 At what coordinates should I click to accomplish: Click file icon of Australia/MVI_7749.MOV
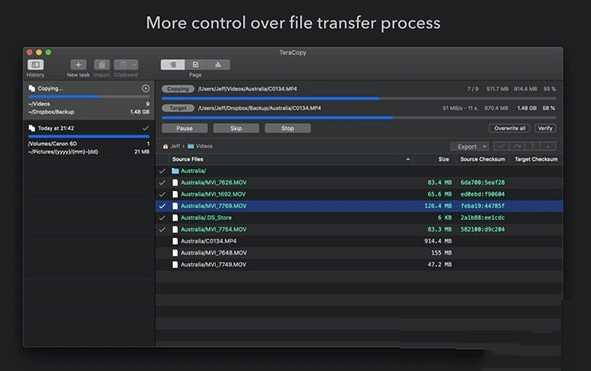[x=175, y=264]
